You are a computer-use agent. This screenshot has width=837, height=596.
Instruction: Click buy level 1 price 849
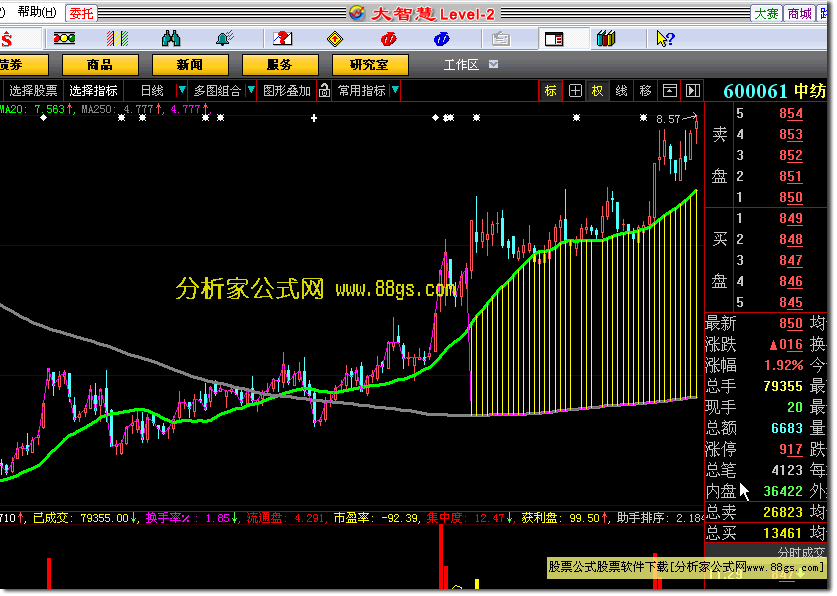click(x=791, y=218)
